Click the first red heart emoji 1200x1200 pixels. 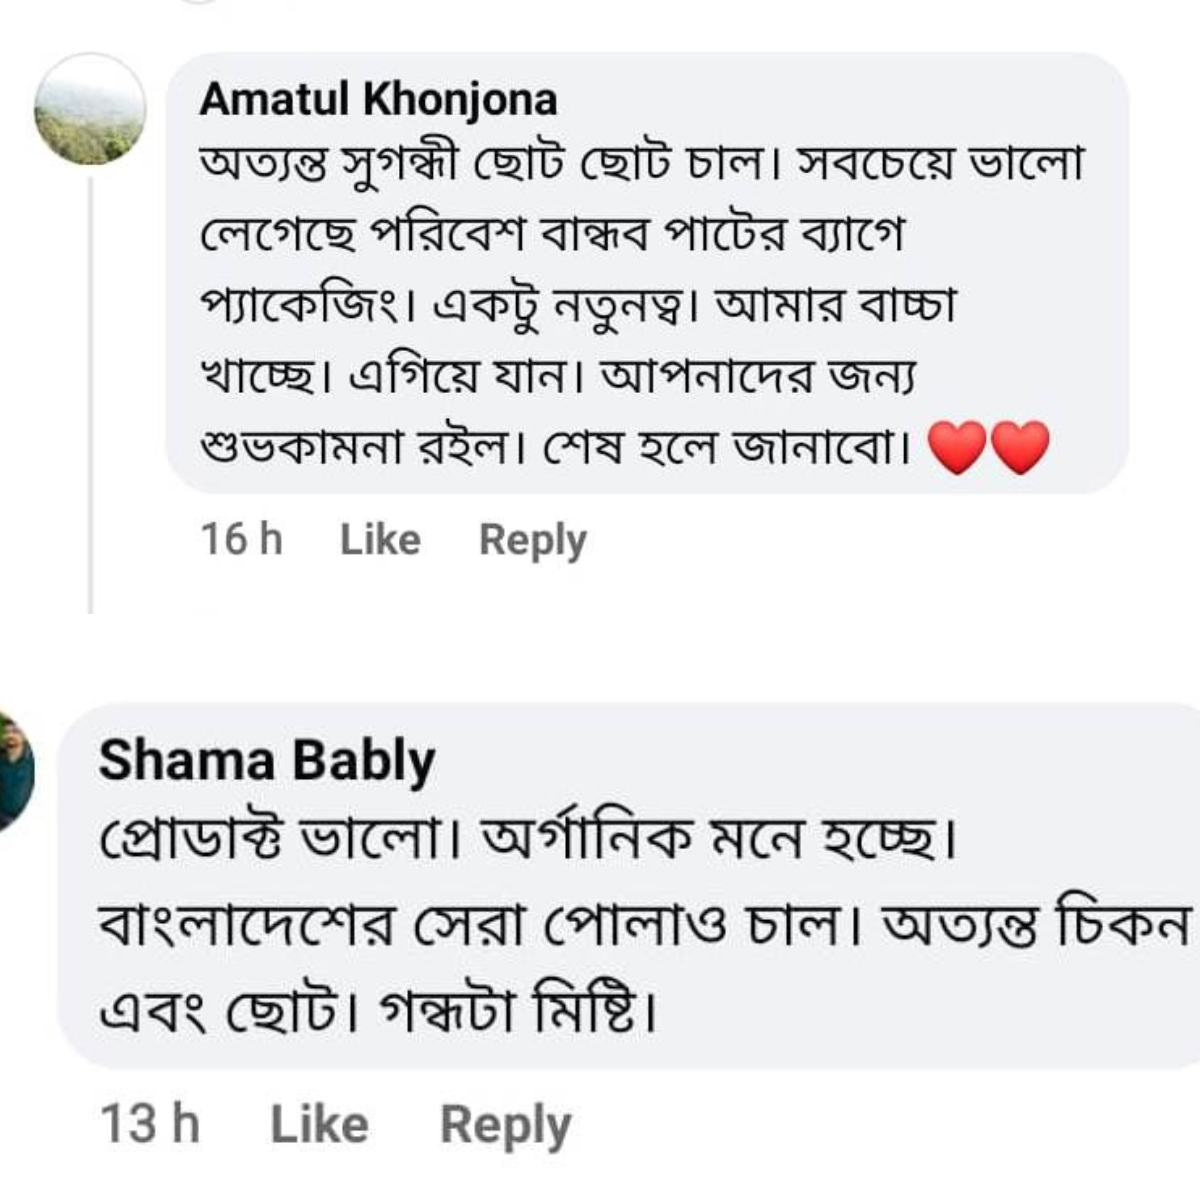(x=958, y=447)
